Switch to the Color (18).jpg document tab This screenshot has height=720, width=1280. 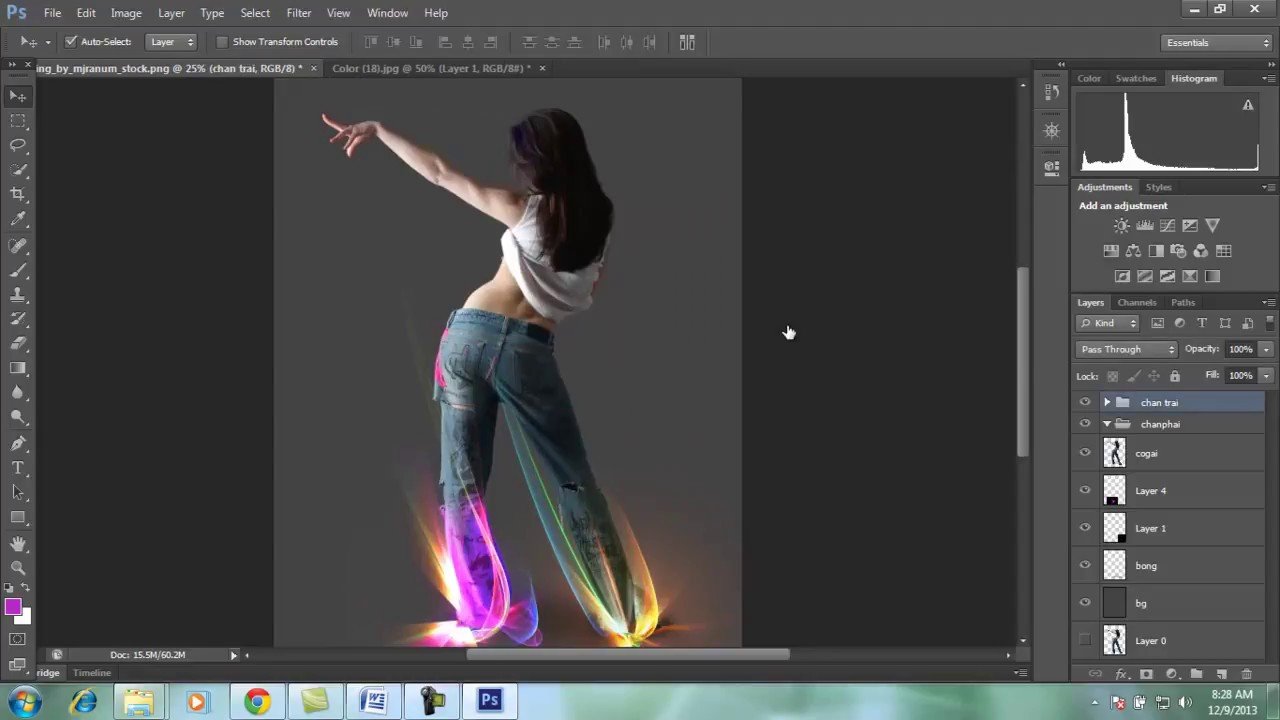pos(435,68)
